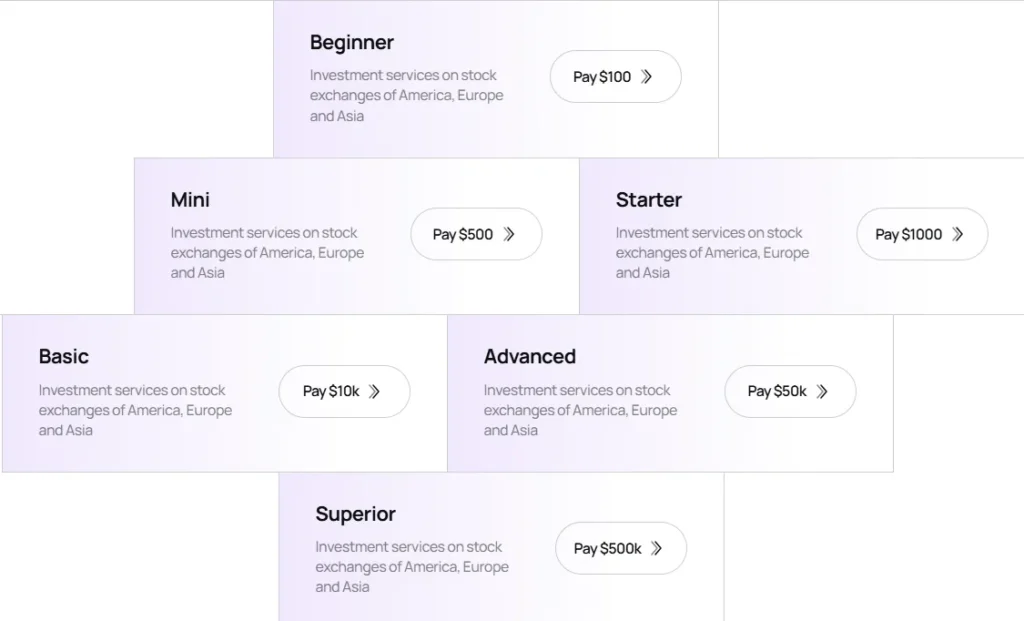1024x621 pixels.
Task: Click double chevron icon beside Pay $500
Action: [509, 234]
